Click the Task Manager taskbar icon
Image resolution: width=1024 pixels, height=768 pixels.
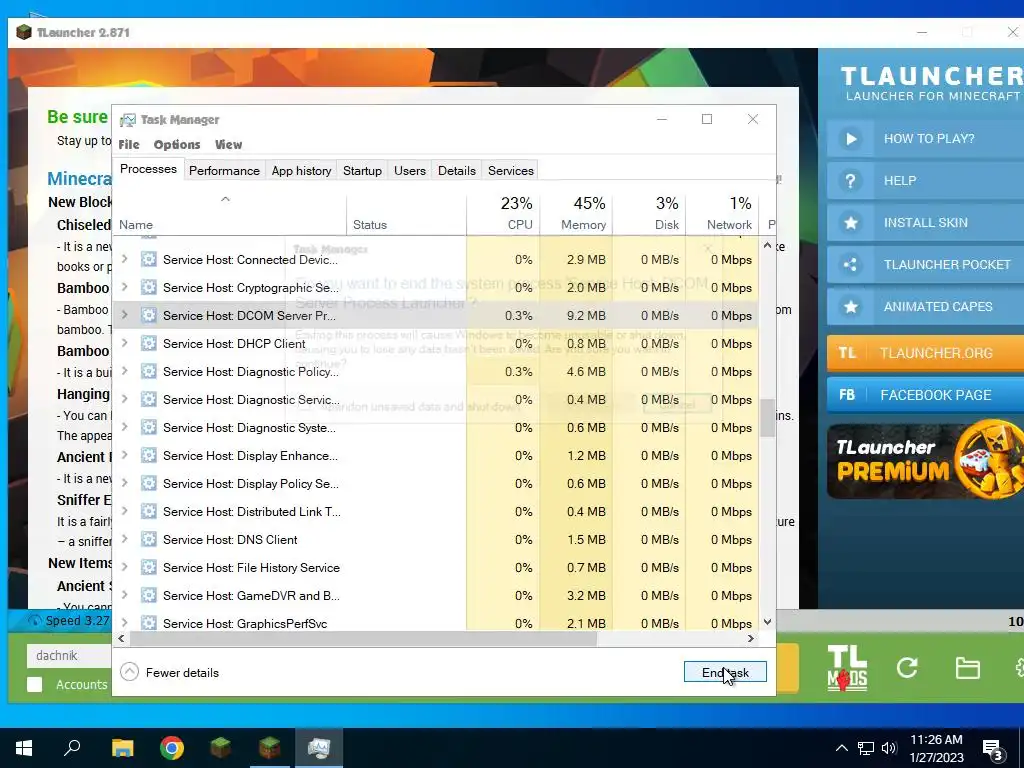(x=319, y=748)
